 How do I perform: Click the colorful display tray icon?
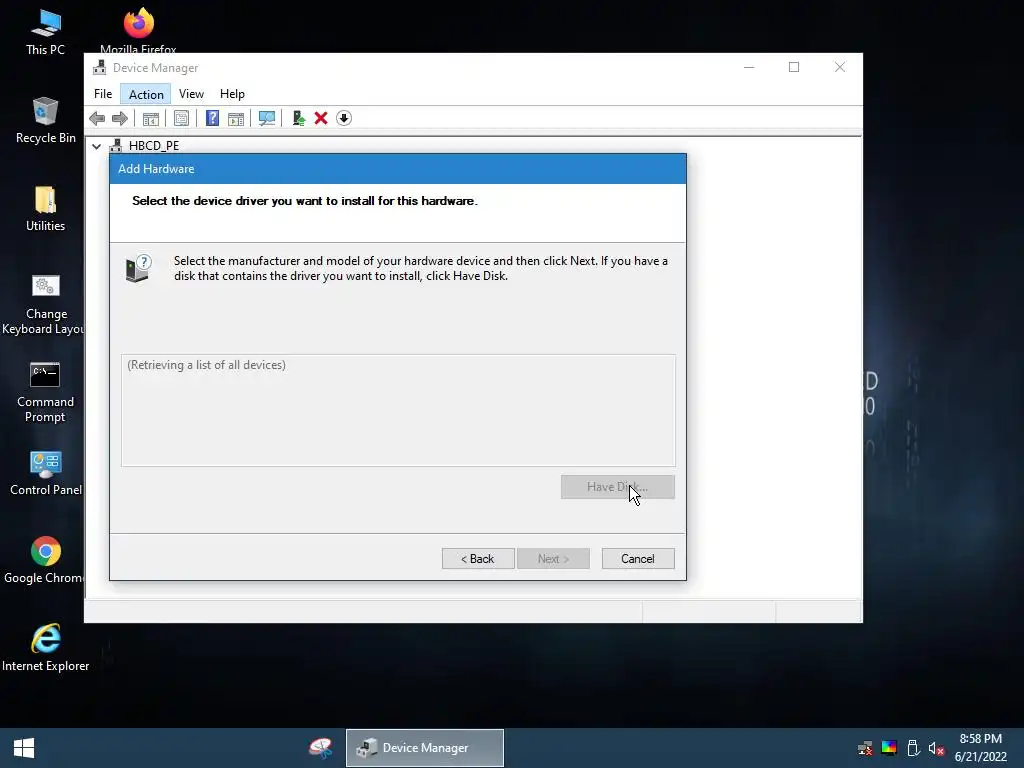[889, 748]
